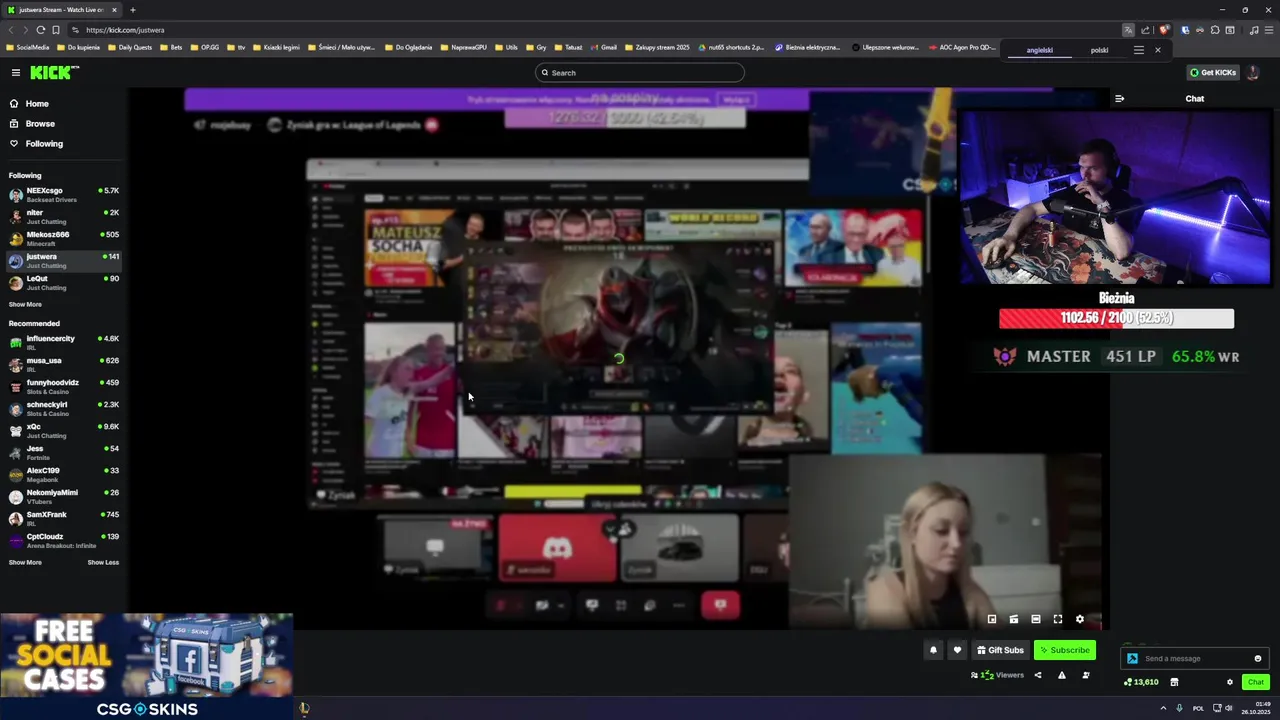Open NaprawaGPU bookmark folder
The height and width of the screenshot is (720, 1280).
click(x=463, y=47)
